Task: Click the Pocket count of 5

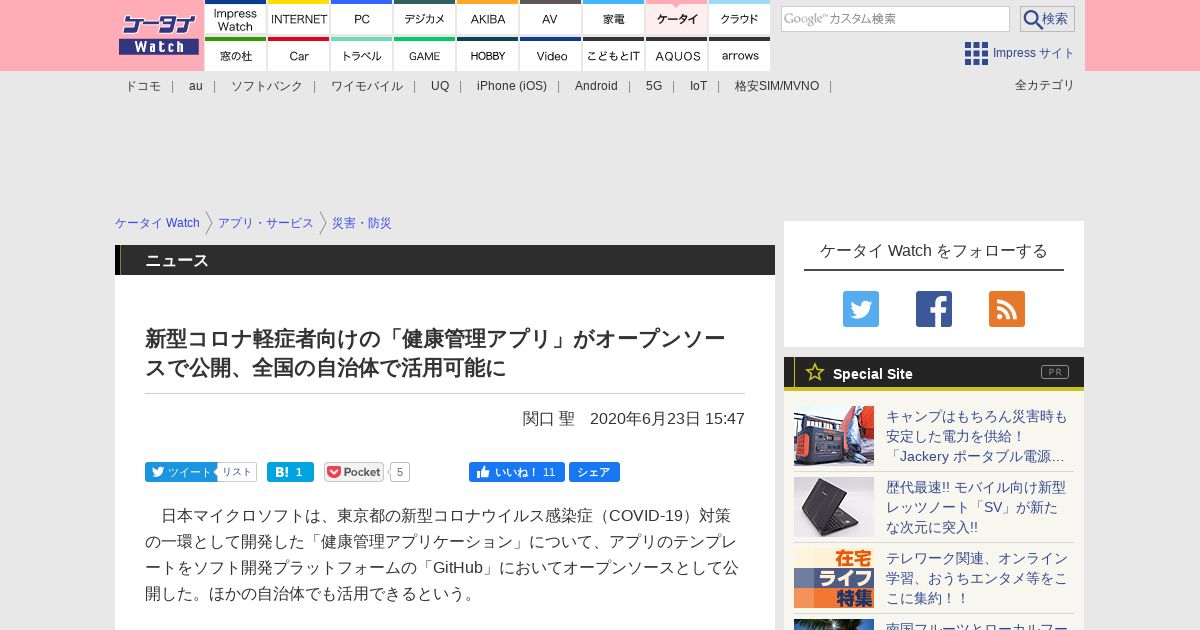Action: [400, 472]
